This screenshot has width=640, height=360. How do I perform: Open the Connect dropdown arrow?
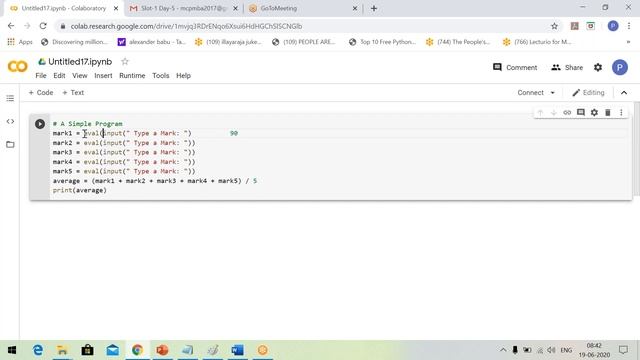coord(553,93)
